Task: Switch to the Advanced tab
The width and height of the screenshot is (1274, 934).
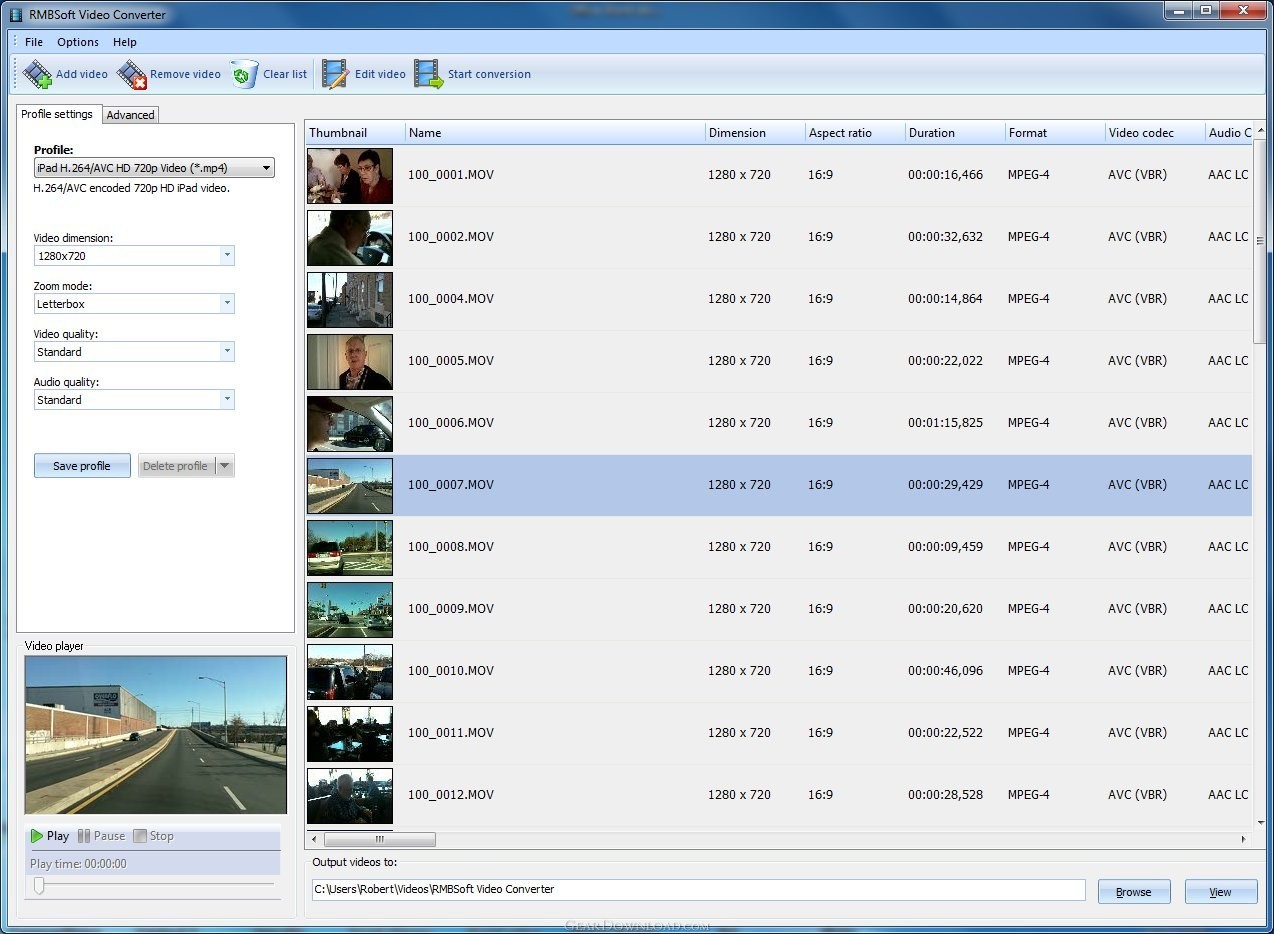Action: [x=130, y=115]
